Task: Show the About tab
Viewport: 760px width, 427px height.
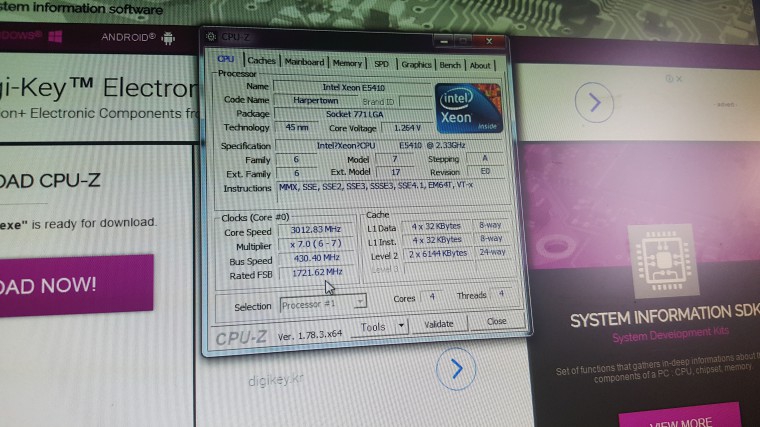Action: 480,65
